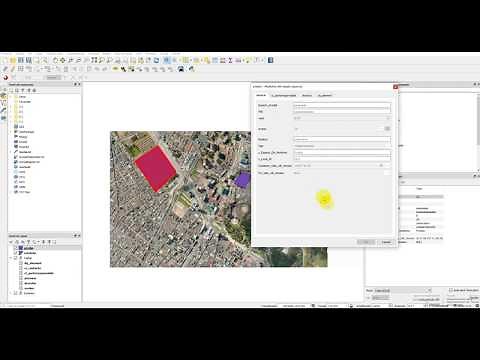Open the date dropdown arrow in feature dialog
Screen dimensions: 480x360
point(381,165)
